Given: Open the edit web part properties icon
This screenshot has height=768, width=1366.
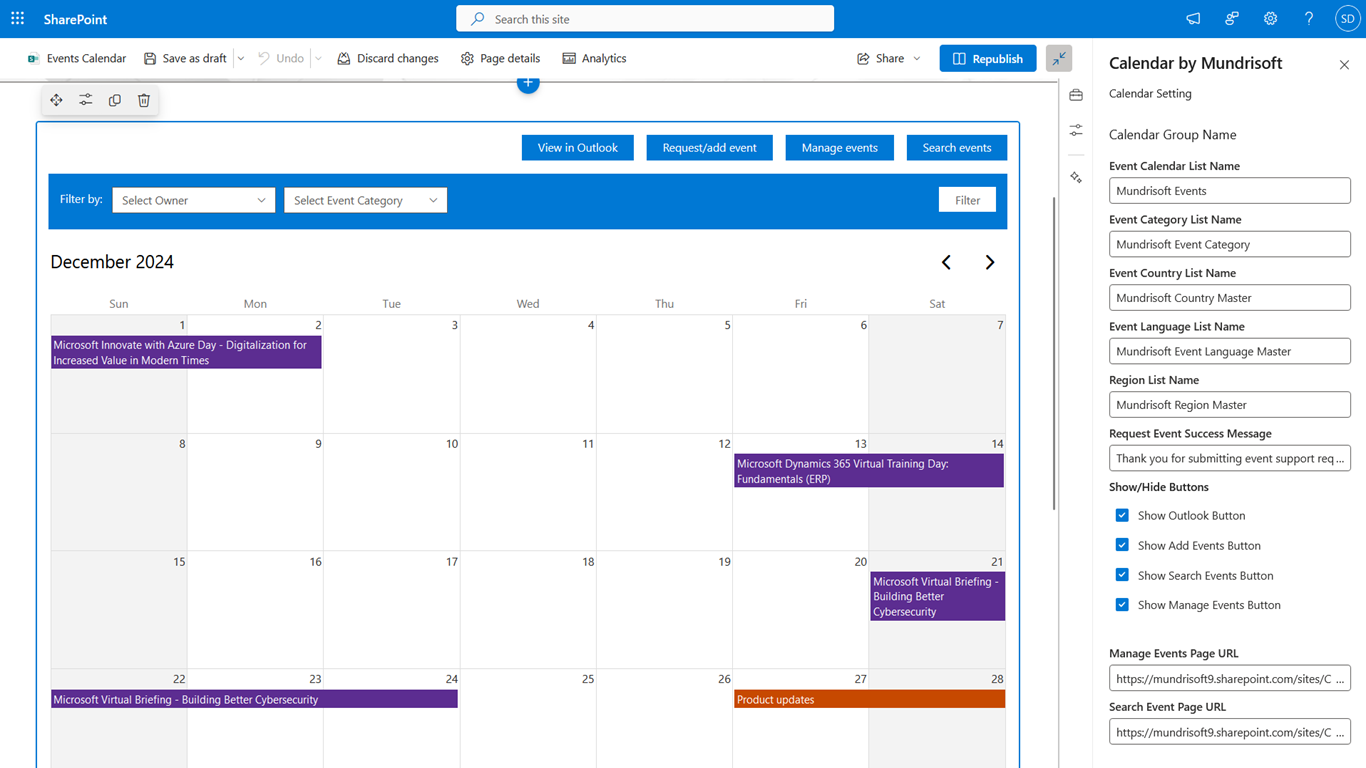Looking at the screenshot, I should click(86, 100).
